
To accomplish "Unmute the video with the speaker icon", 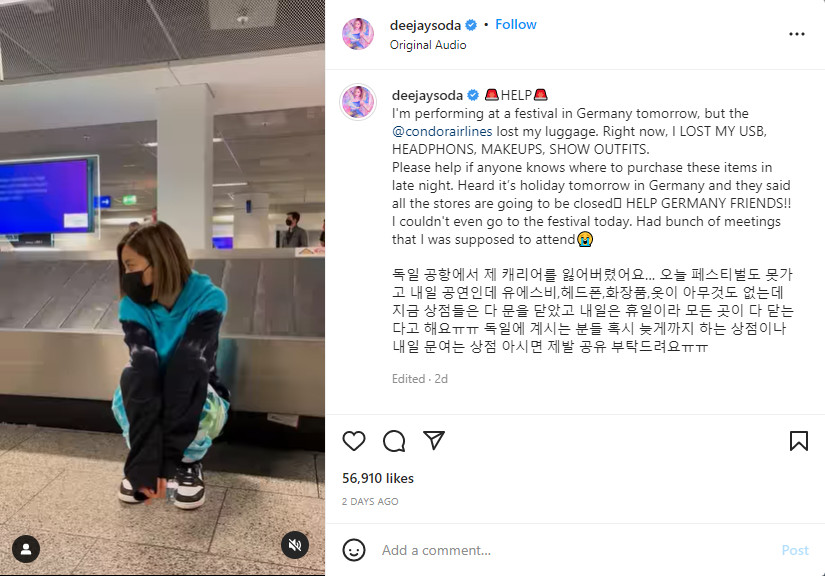I will coord(295,545).
